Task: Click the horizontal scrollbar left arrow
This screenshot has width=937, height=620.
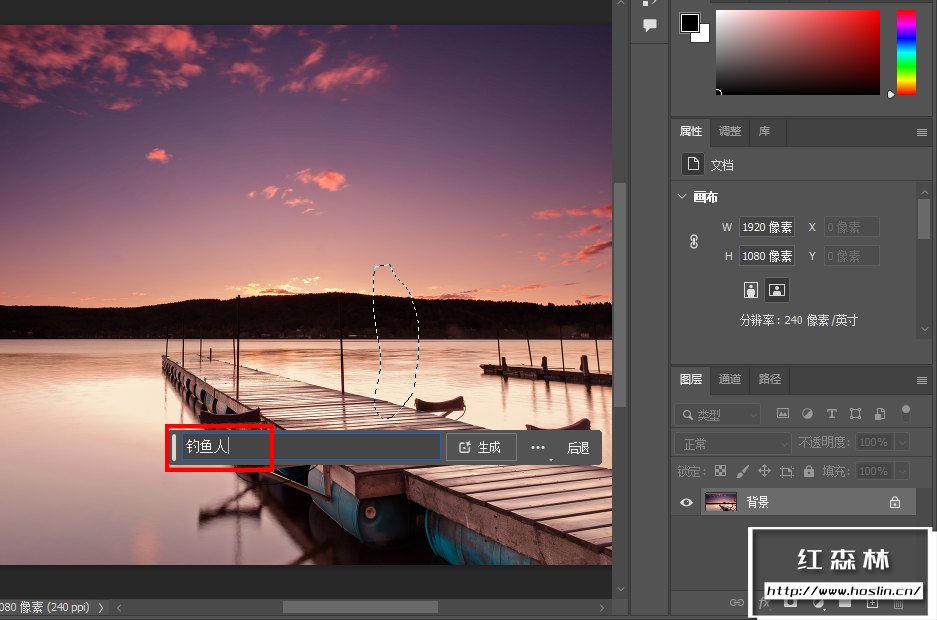Action: (120, 607)
